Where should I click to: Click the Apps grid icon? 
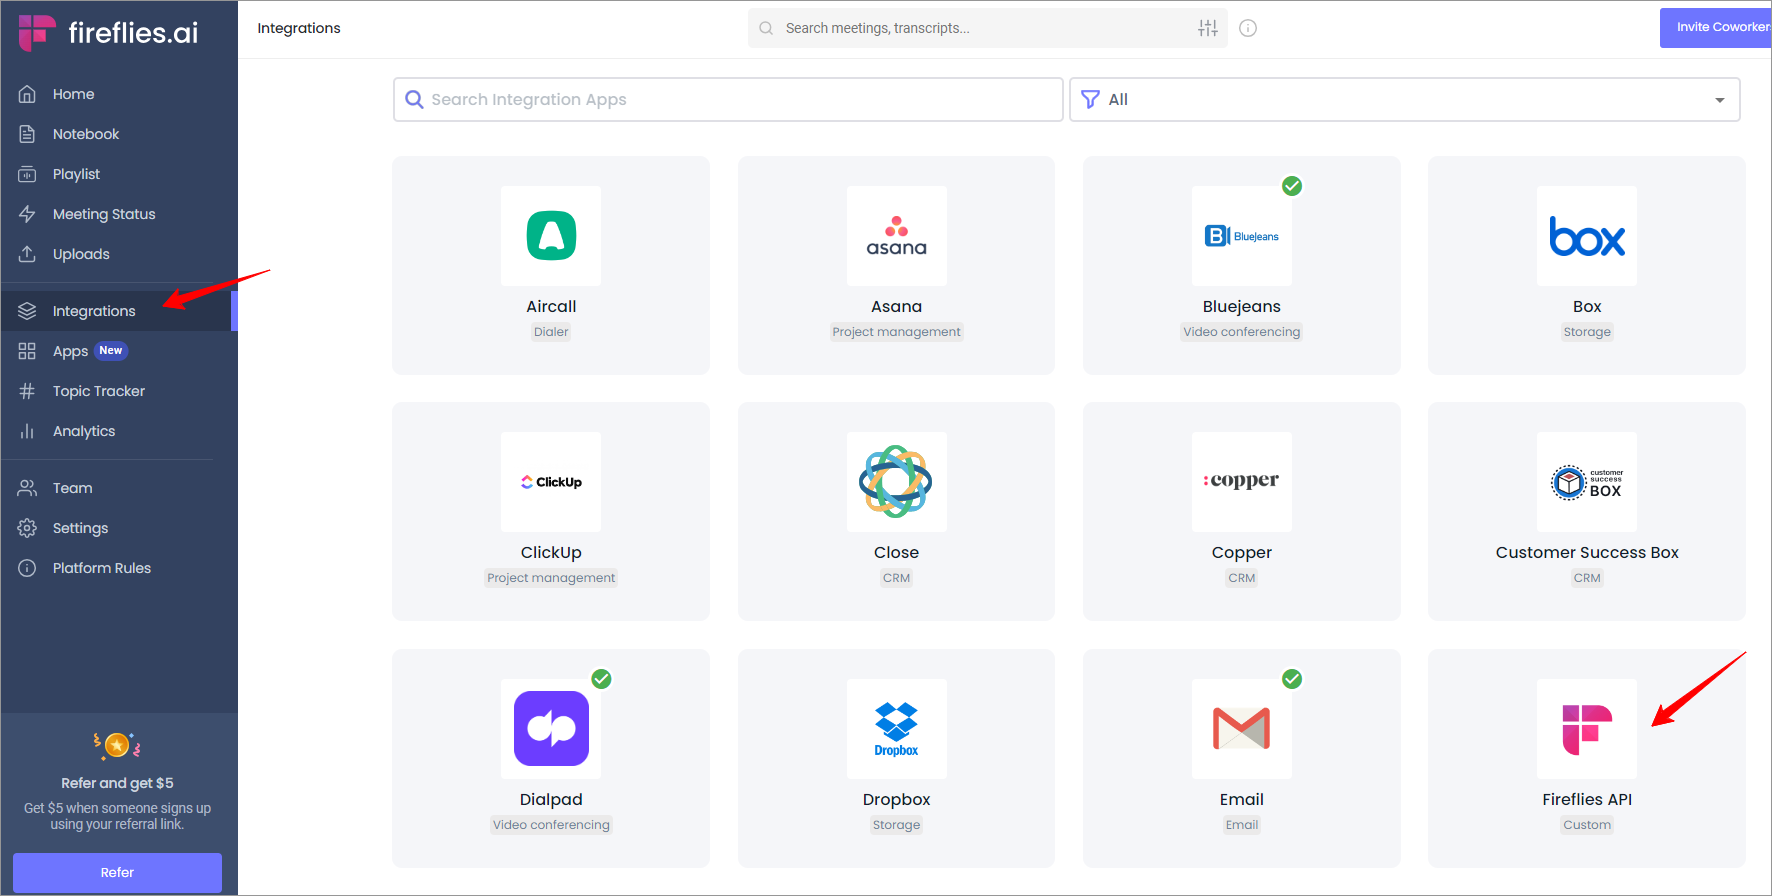[x=27, y=351]
